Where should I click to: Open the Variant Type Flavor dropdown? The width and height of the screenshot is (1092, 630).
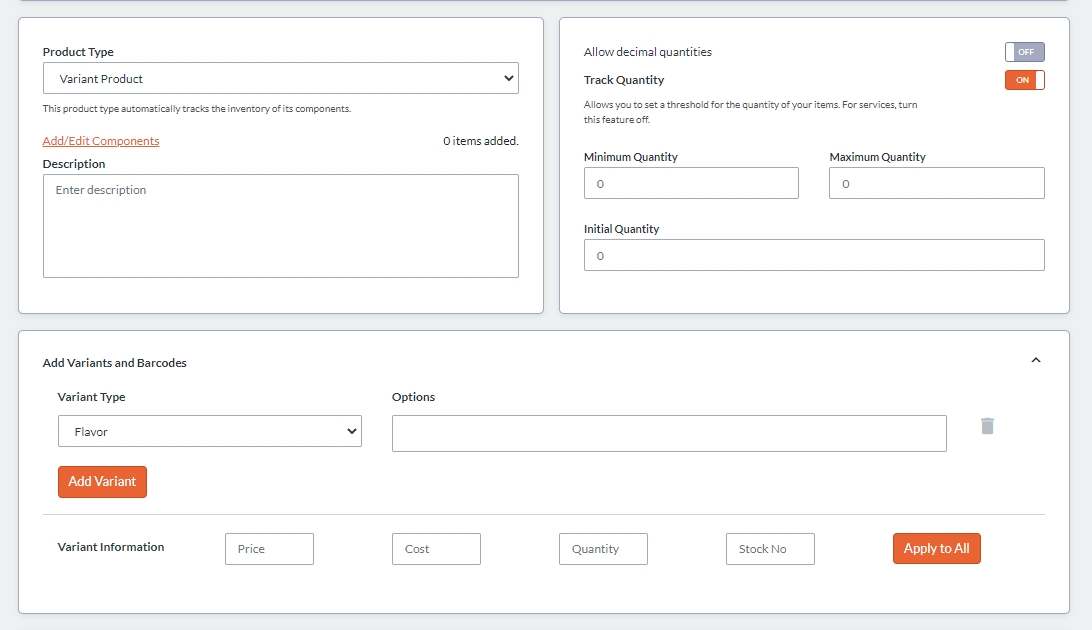click(x=209, y=432)
